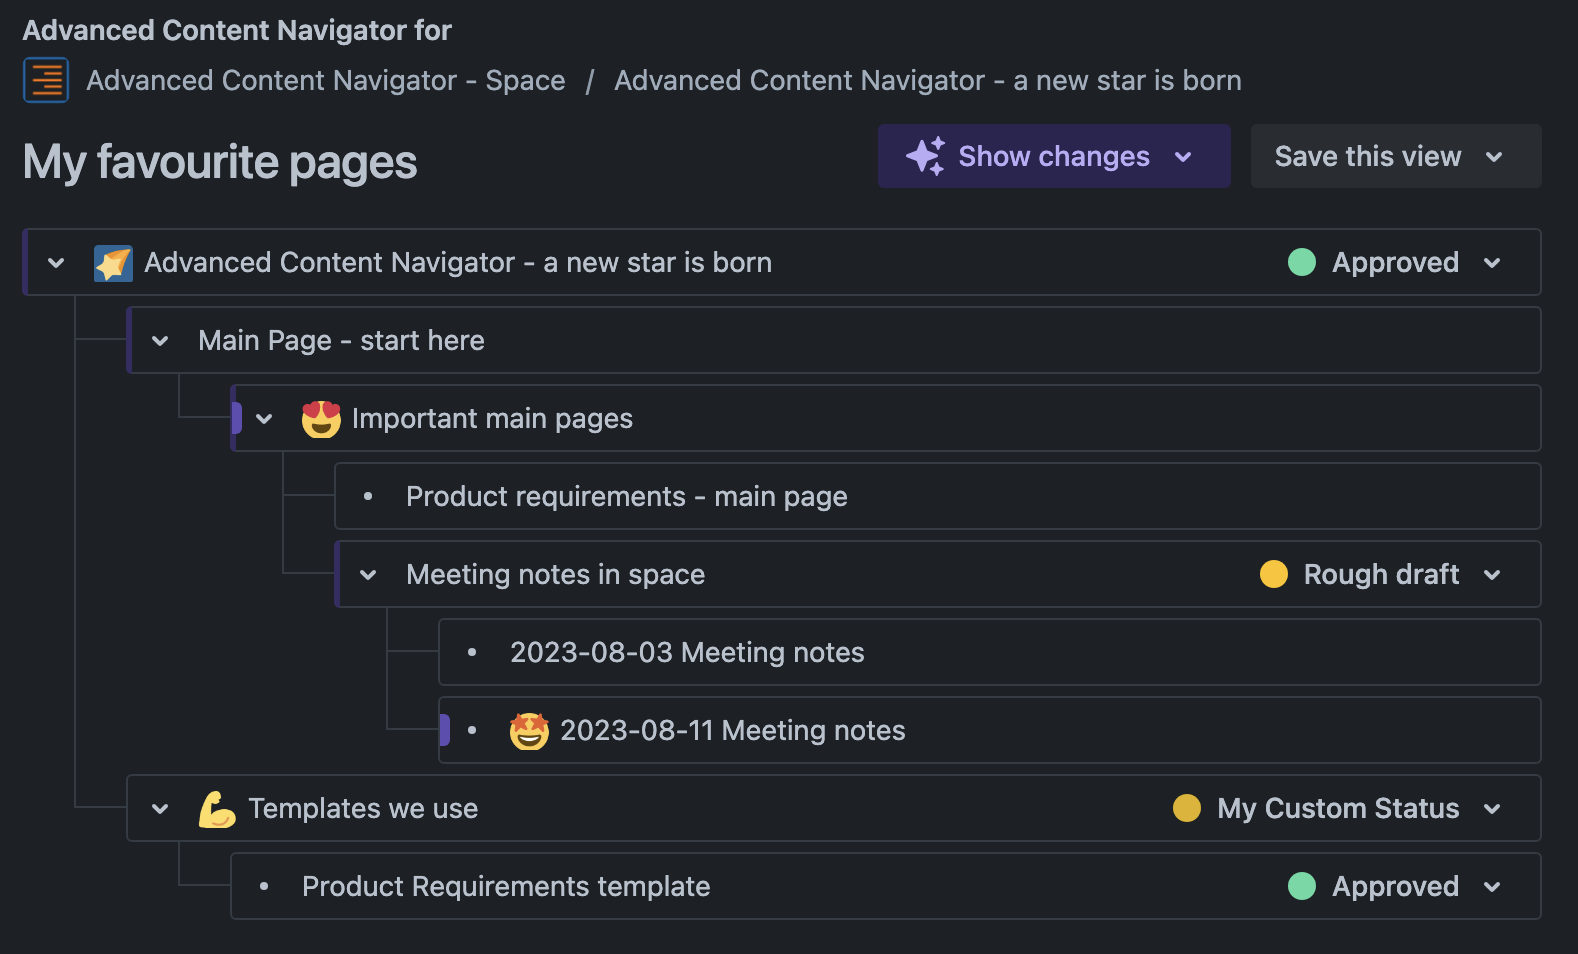1578x954 pixels.
Task: Collapse the Meeting notes in space node
Action: [368, 575]
